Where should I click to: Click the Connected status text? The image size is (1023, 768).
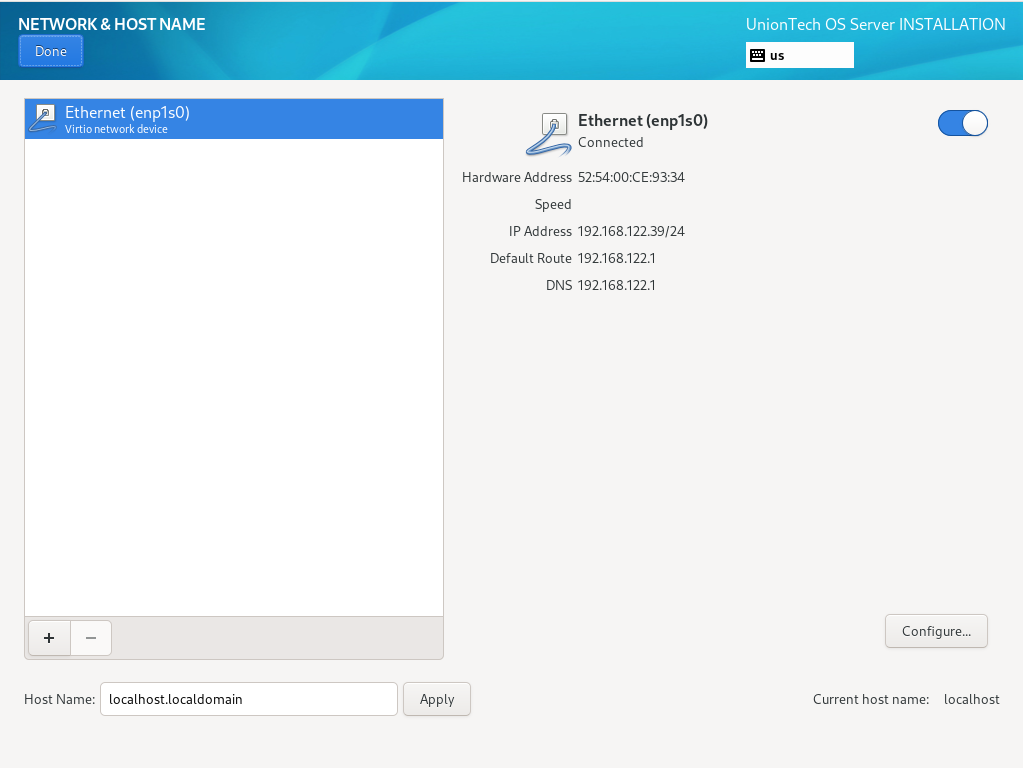pos(611,142)
